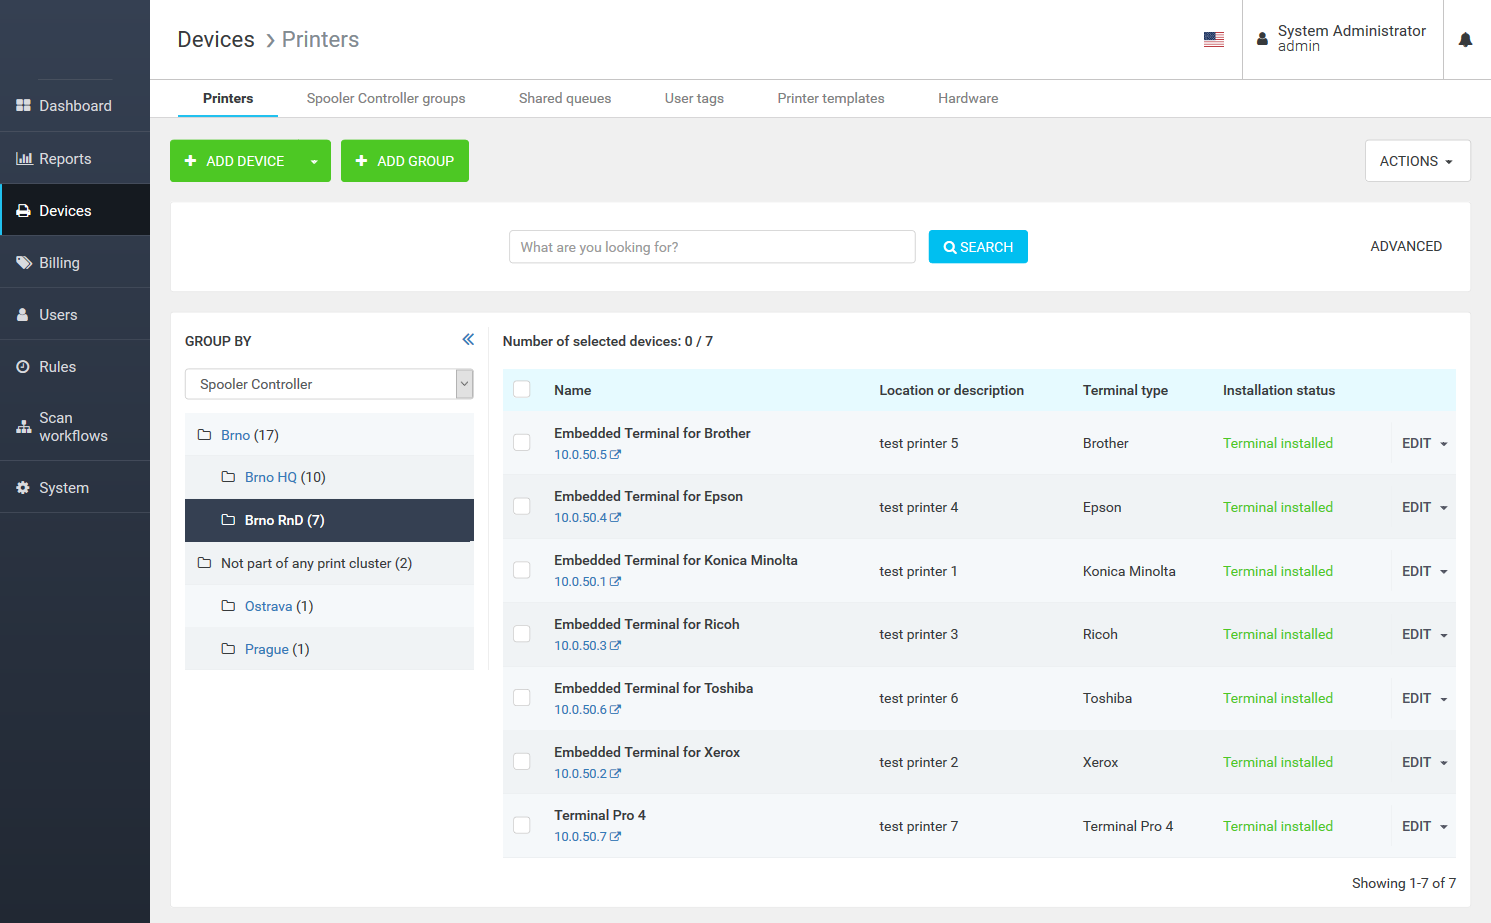Viewport: 1491px width, 923px height.
Task: Select the Reports icon in the sidebar
Action: click(x=24, y=158)
